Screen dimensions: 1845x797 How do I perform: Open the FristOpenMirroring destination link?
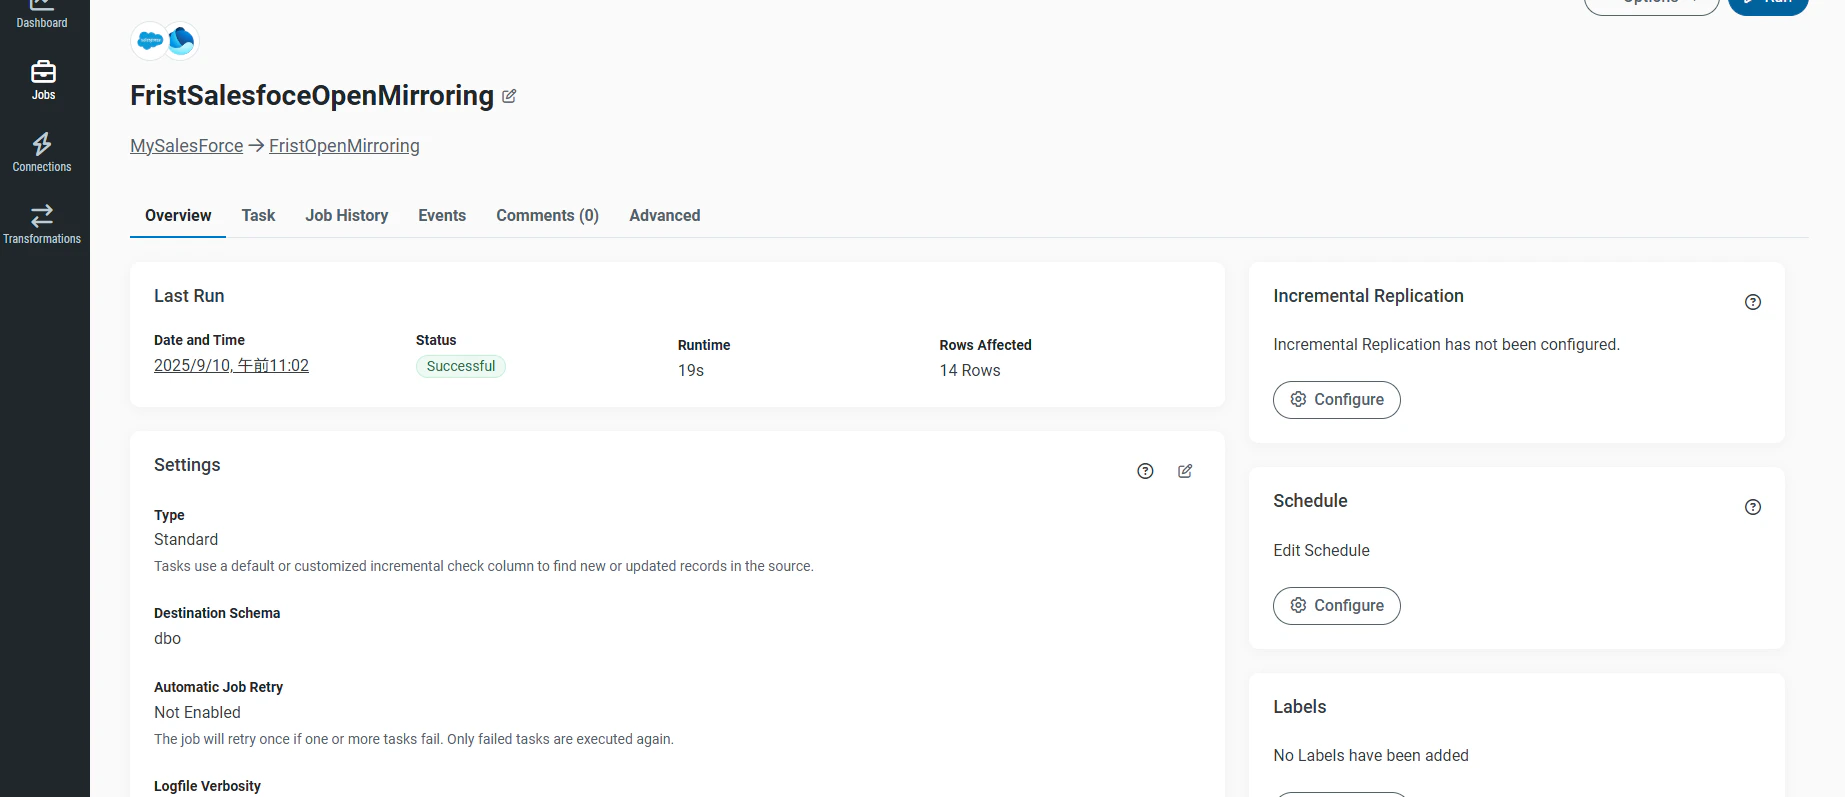(x=344, y=146)
